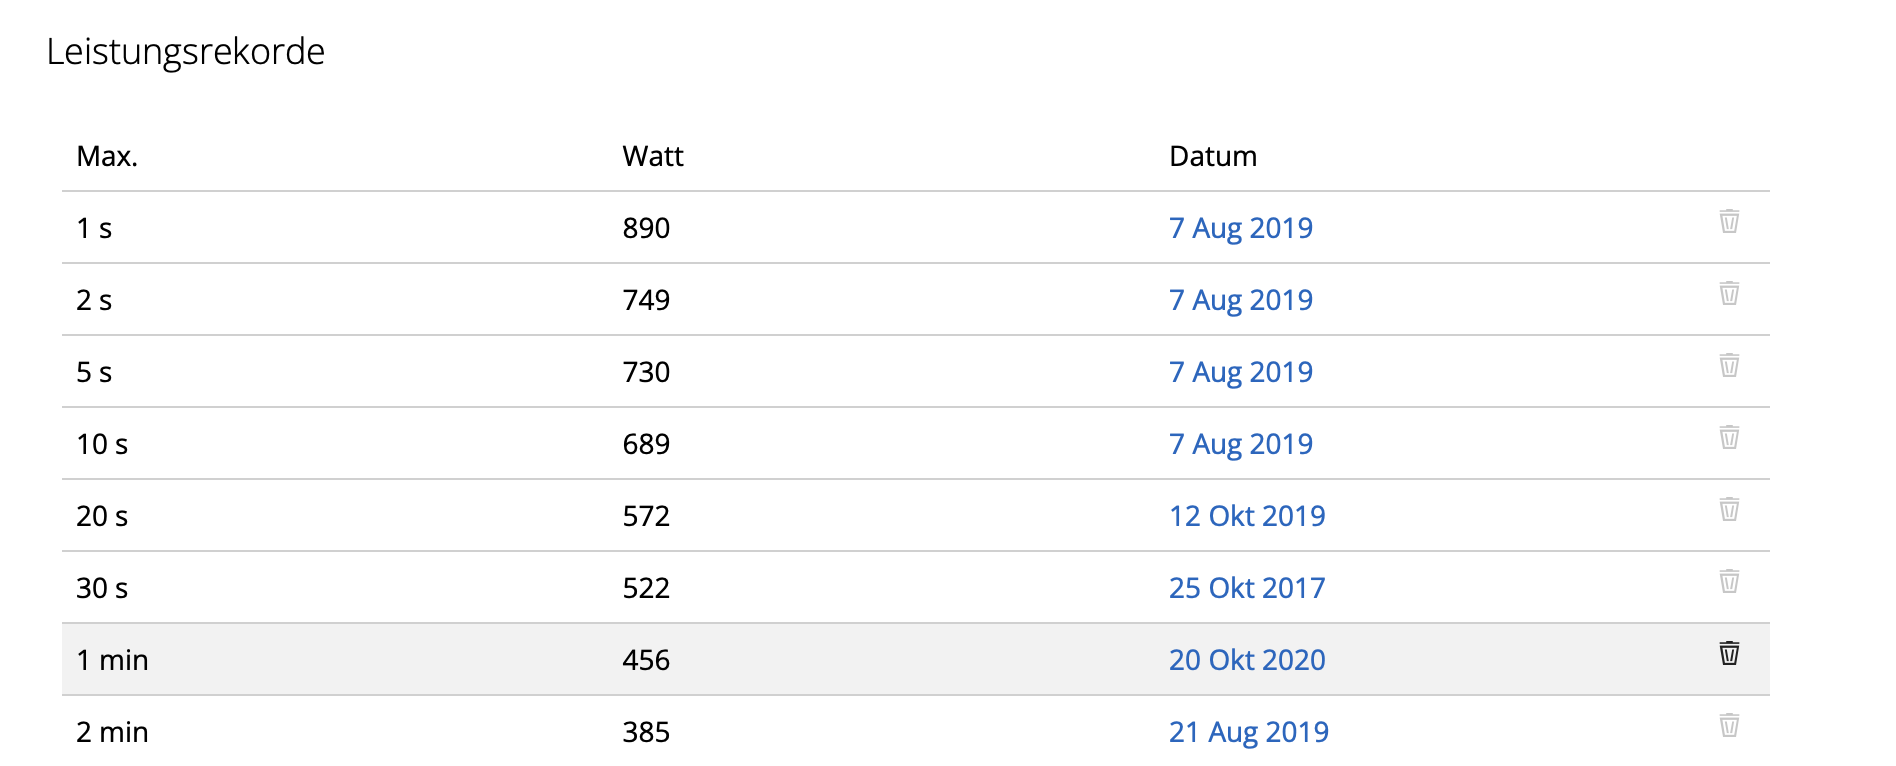Delete the 1 s power record
1896x766 pixels.
(1729, 221)
